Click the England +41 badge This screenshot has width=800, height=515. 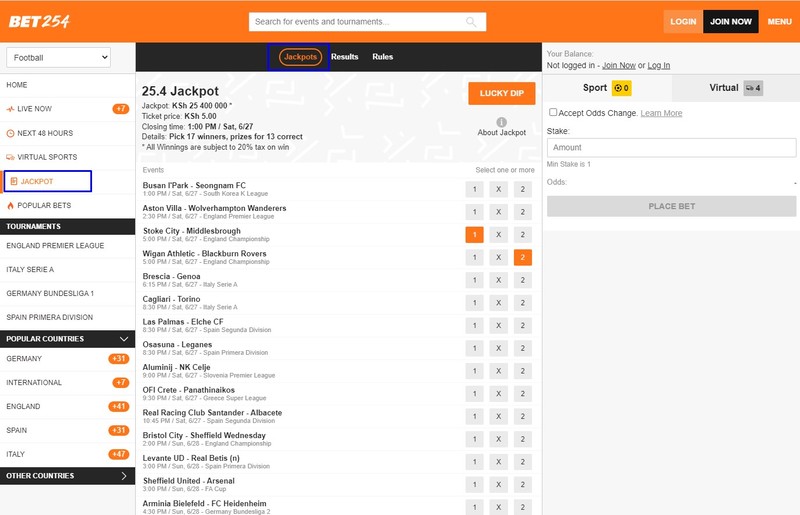pos(119,406)
